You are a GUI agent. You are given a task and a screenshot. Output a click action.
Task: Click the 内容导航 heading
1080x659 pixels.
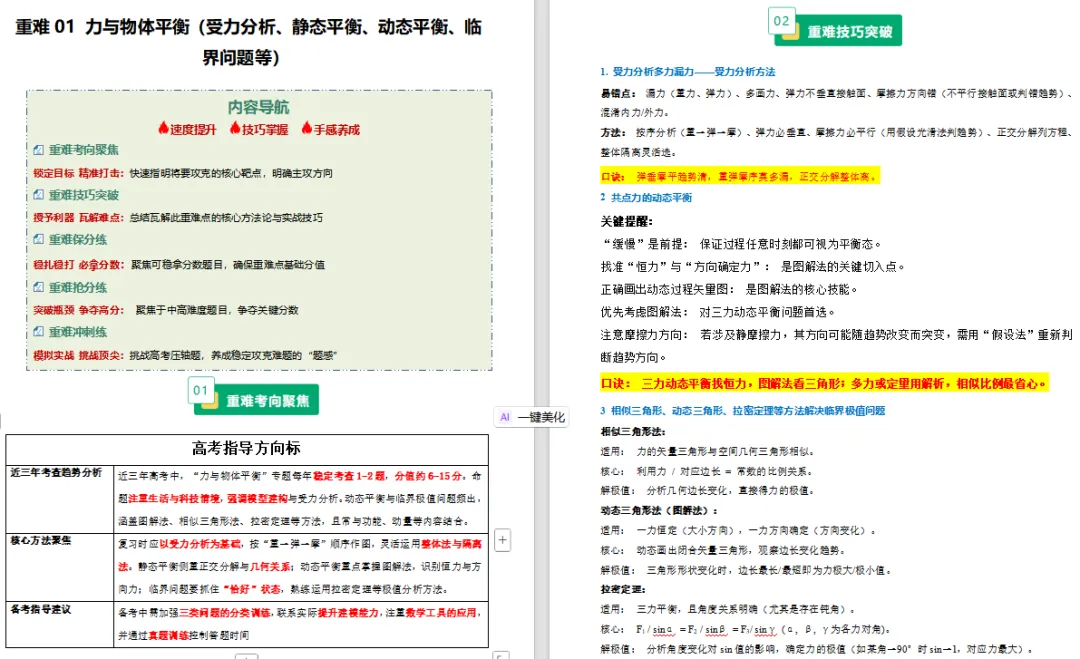pyautogui.click(x=258, y=107)
